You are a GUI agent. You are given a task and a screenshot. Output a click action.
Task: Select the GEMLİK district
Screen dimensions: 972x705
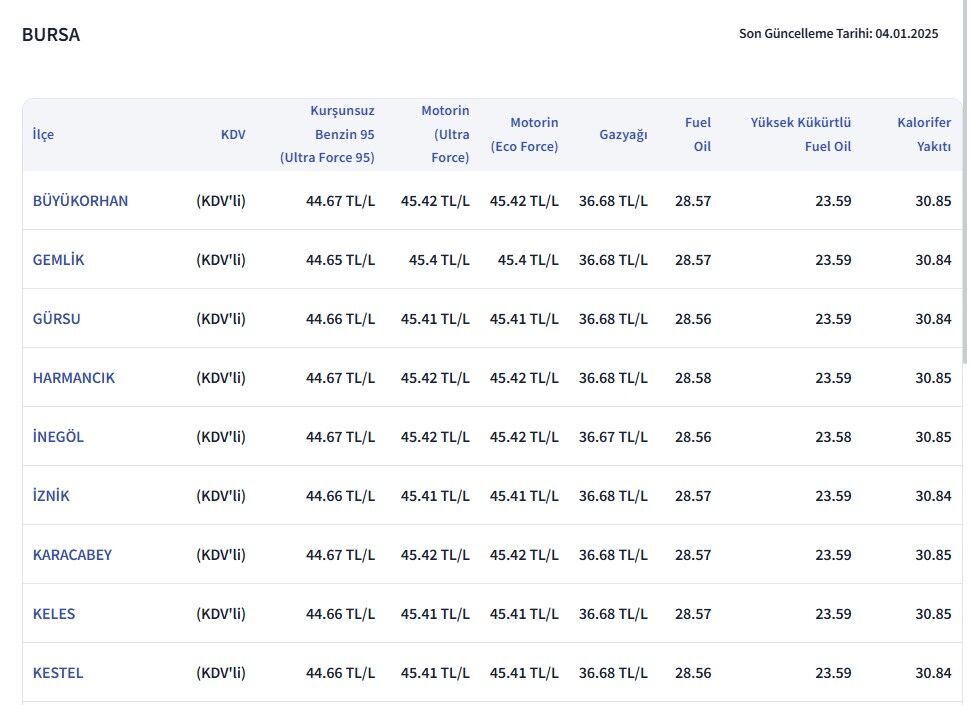[x=58, y=259]
